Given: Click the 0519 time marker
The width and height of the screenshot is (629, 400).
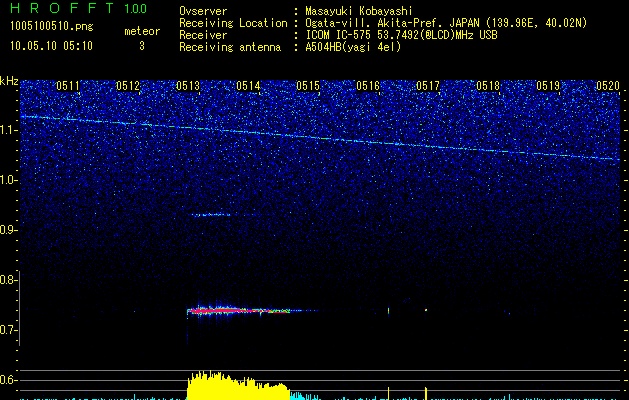Looking at the screenshot, I should pyautogui.click(x=548, y=86).
